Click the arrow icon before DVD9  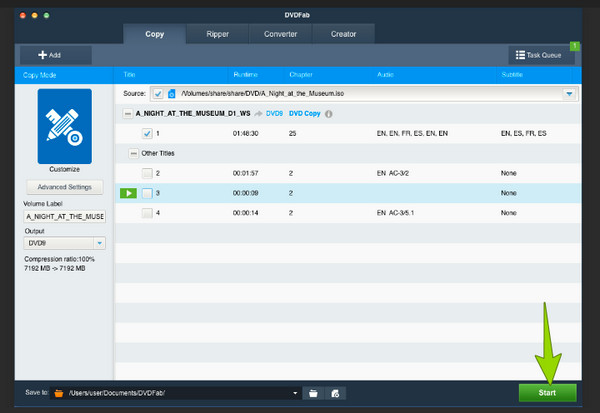pyautogui.click(x=259, y=114)
